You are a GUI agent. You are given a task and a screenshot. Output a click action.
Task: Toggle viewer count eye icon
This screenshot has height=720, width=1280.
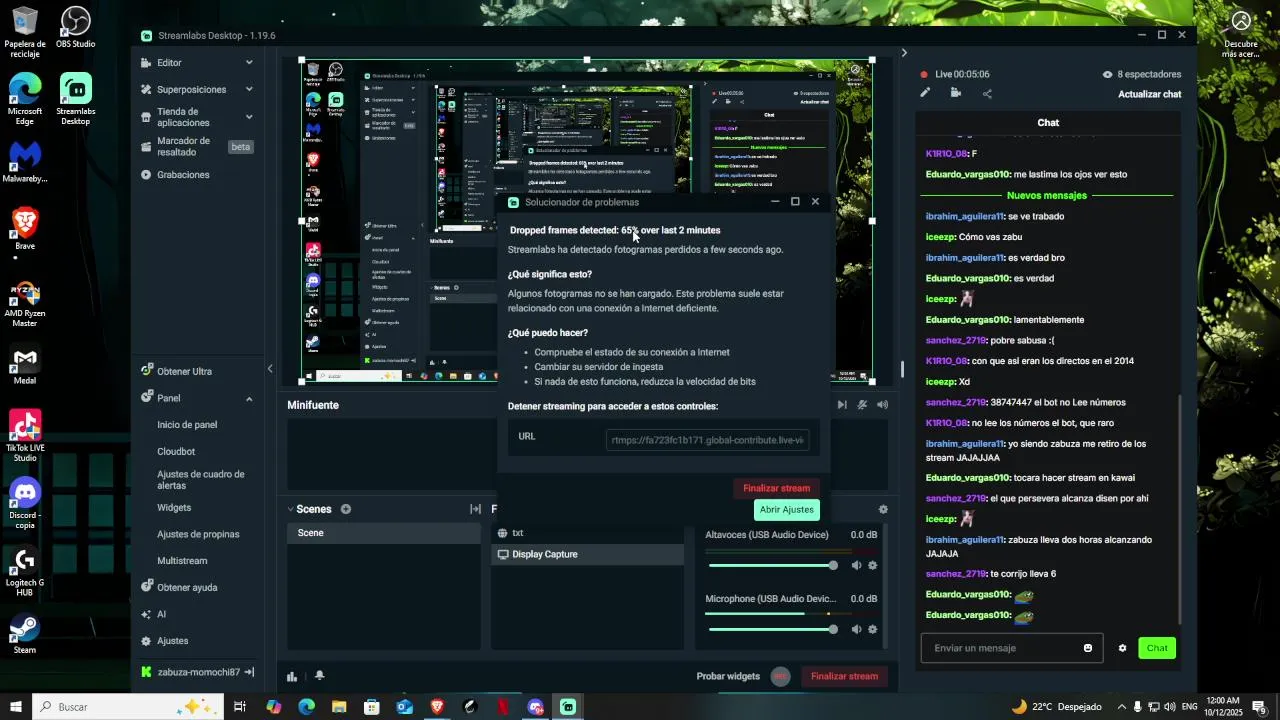[1107, 74]
